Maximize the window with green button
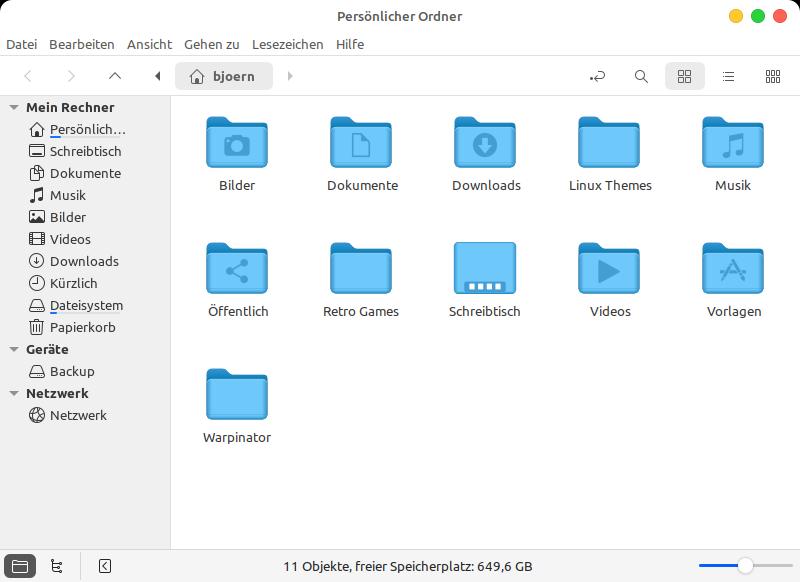 point(758,16)
